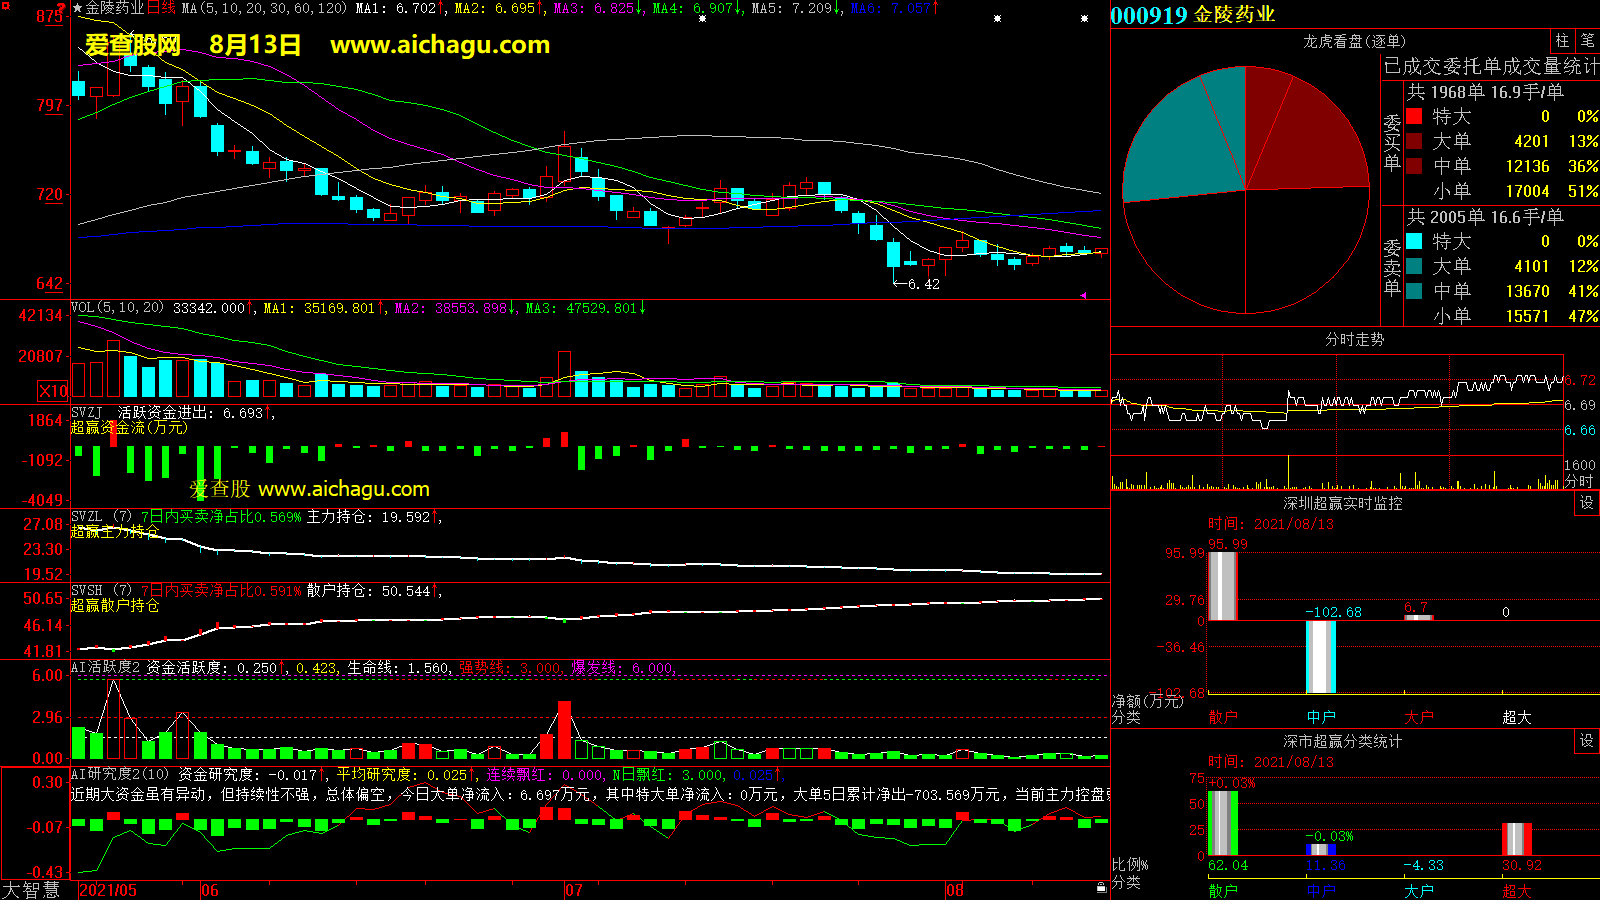
Task: Select the 龙虎看盘(逐单) panel title
Action: (1354, 41)
